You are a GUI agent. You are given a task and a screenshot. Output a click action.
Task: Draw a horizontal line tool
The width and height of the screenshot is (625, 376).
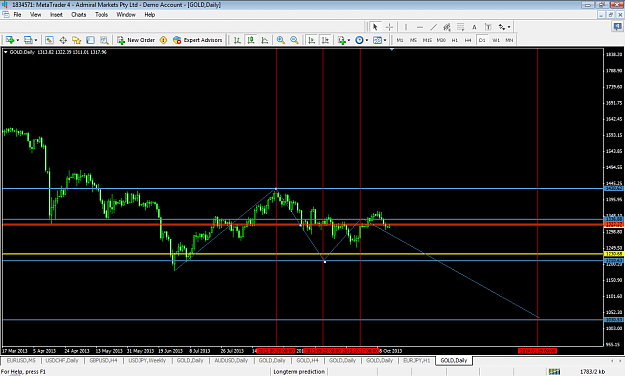click(420, 27)
